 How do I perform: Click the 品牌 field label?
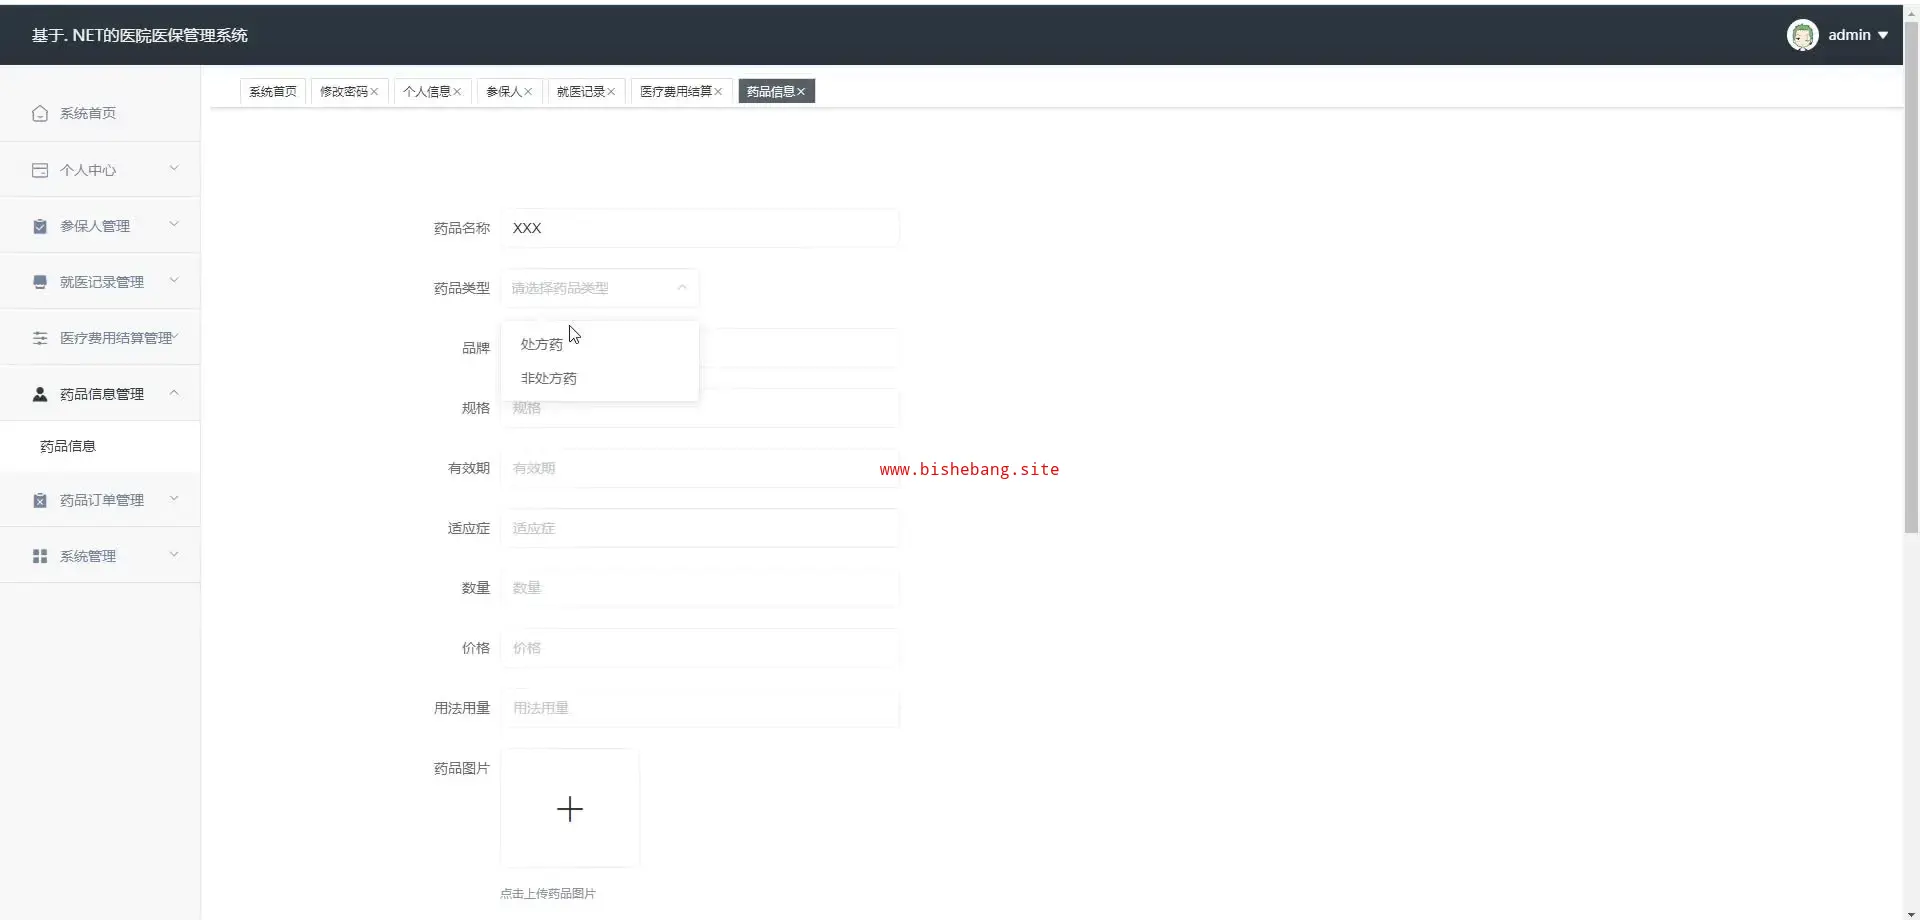(x=476, y=348)
